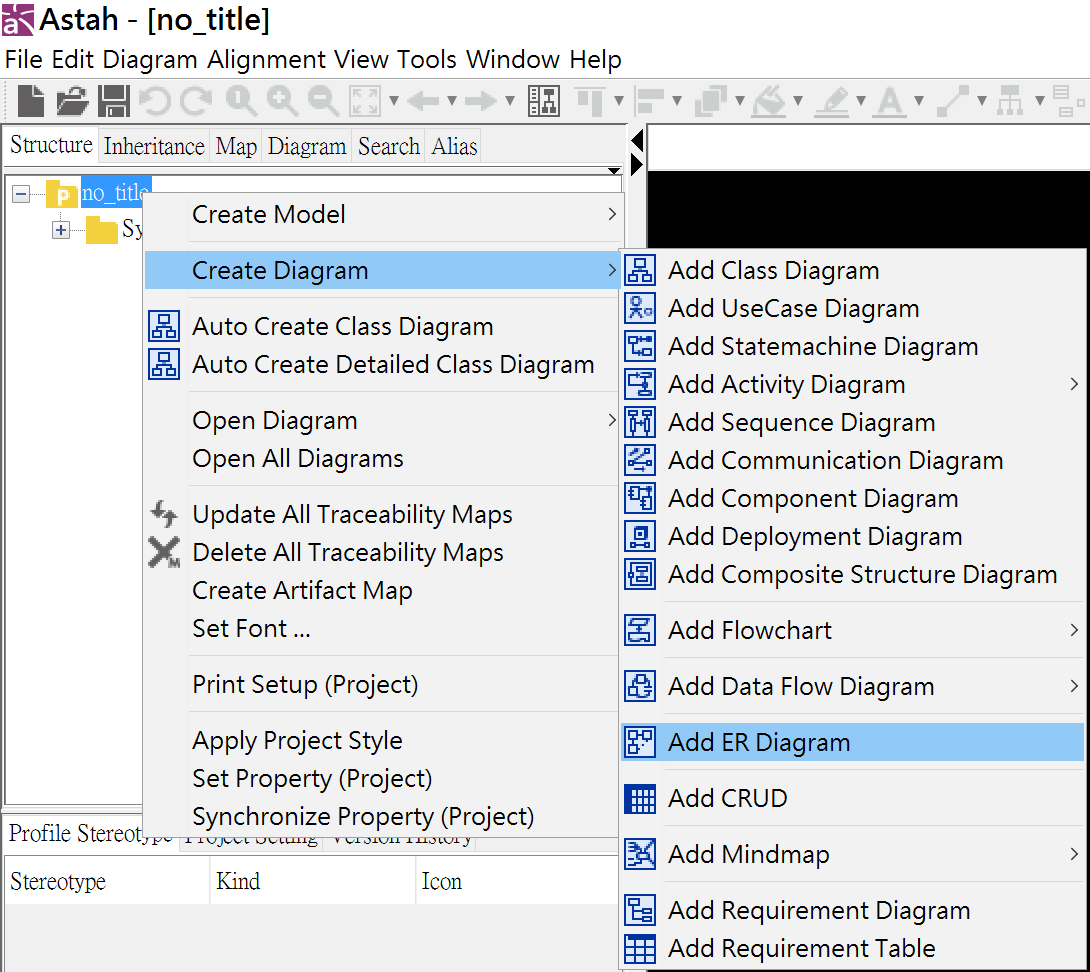Open the font color dropdown arrow
The width and height of the screenshot is (1090, 972).
click(919, 101)
